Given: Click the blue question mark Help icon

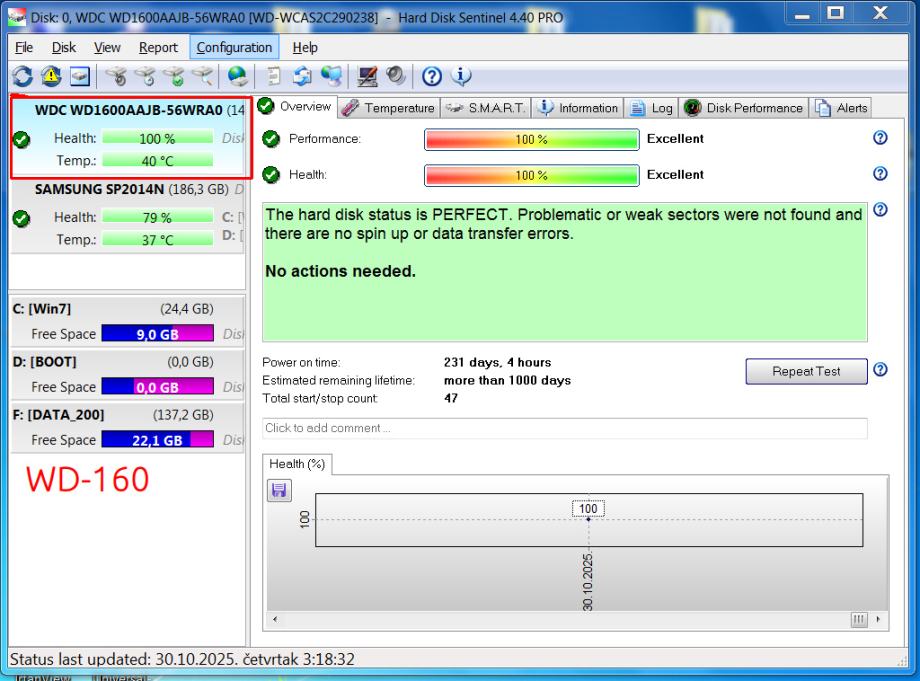Looking at the screenshot, I should point(432,76).
